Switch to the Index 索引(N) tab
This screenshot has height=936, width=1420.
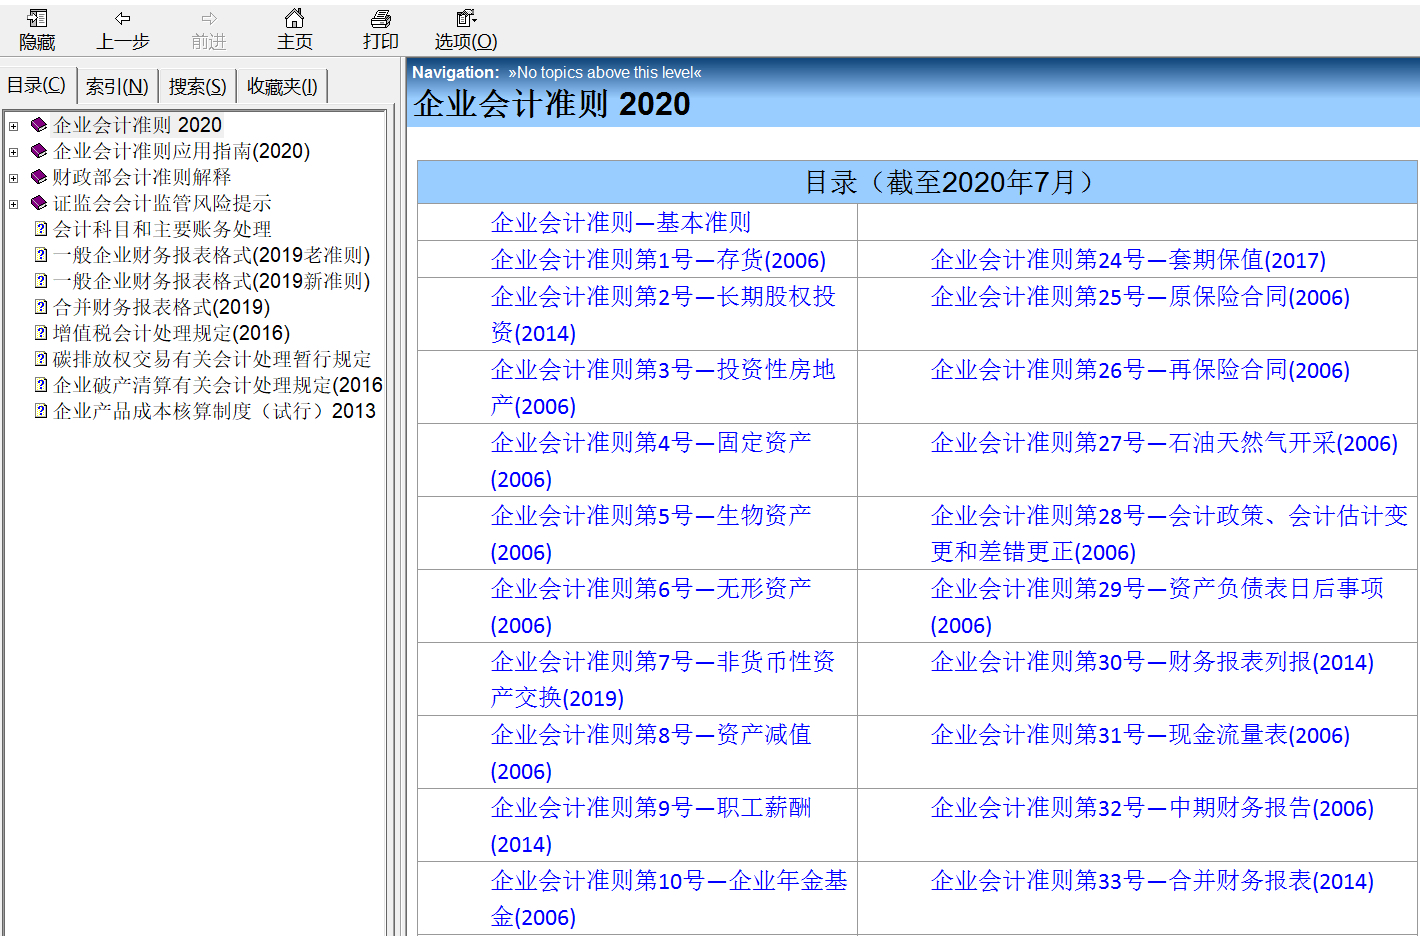[x=117, y=87]
